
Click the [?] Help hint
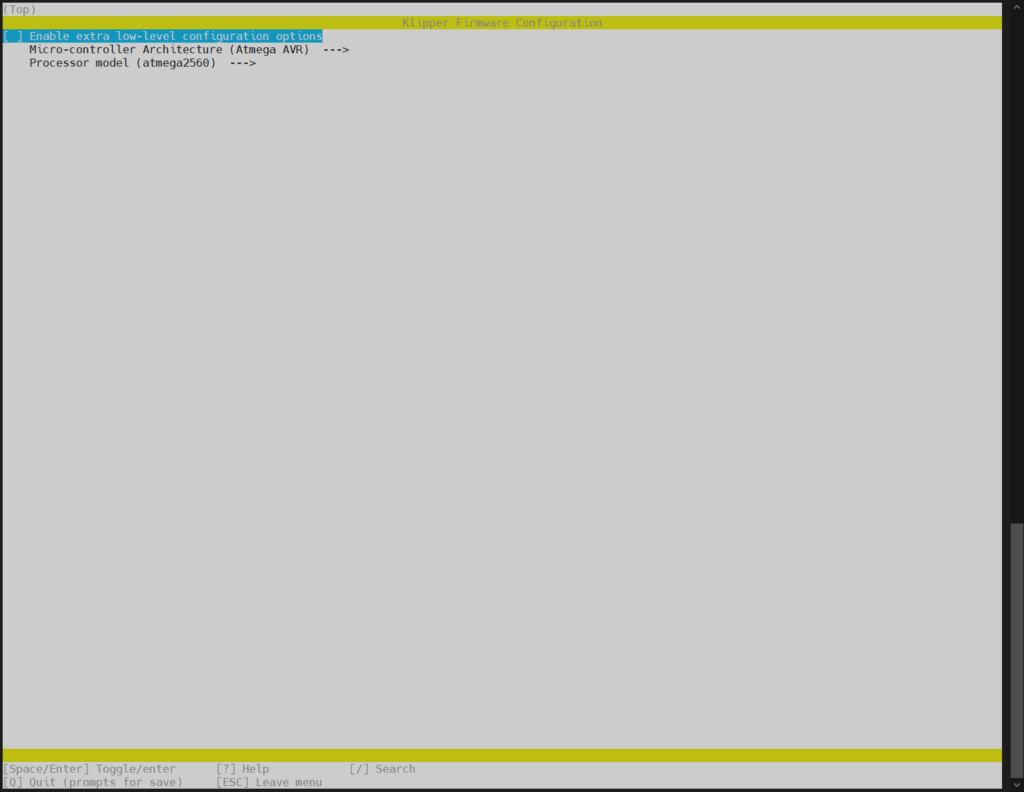pyautogui.click(x=242, y=768)
